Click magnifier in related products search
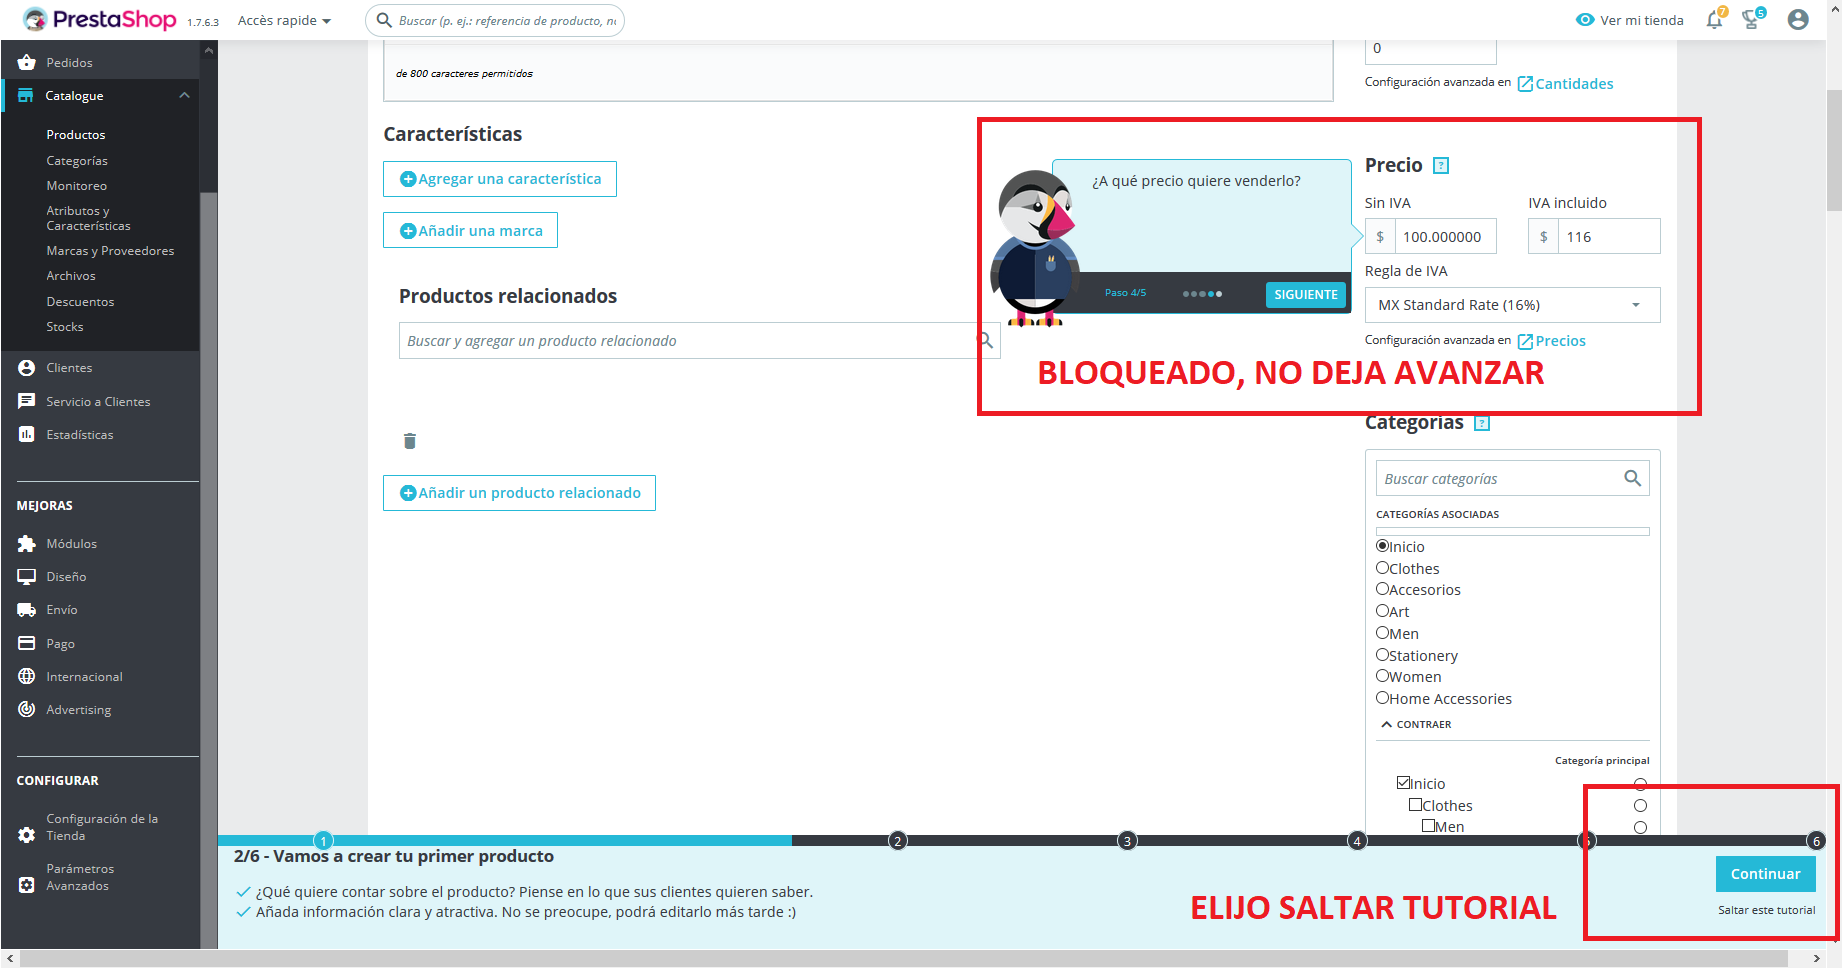1842x968 pixels. tap(985, 341)
